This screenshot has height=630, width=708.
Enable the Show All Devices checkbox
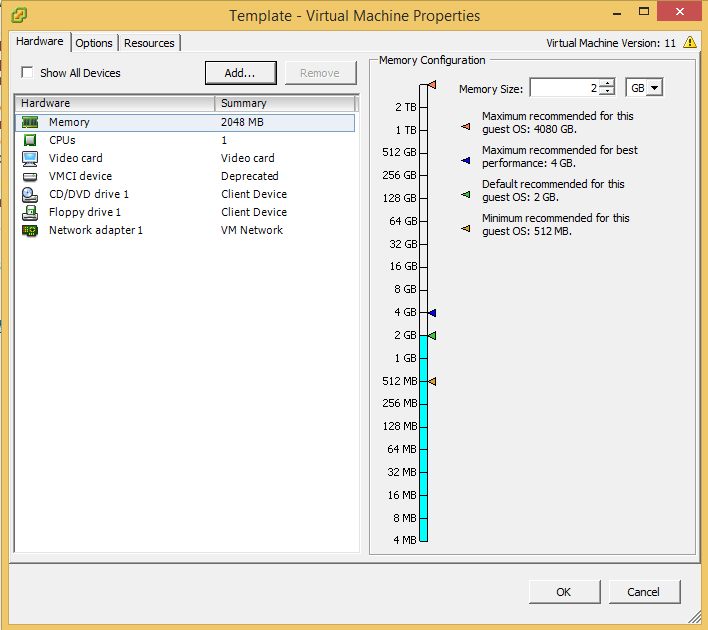[27, 73]
